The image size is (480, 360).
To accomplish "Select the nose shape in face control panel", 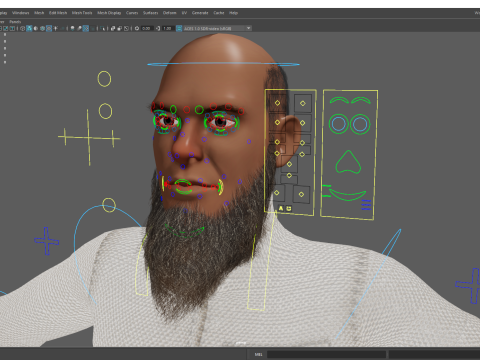I will click(348, 162).
